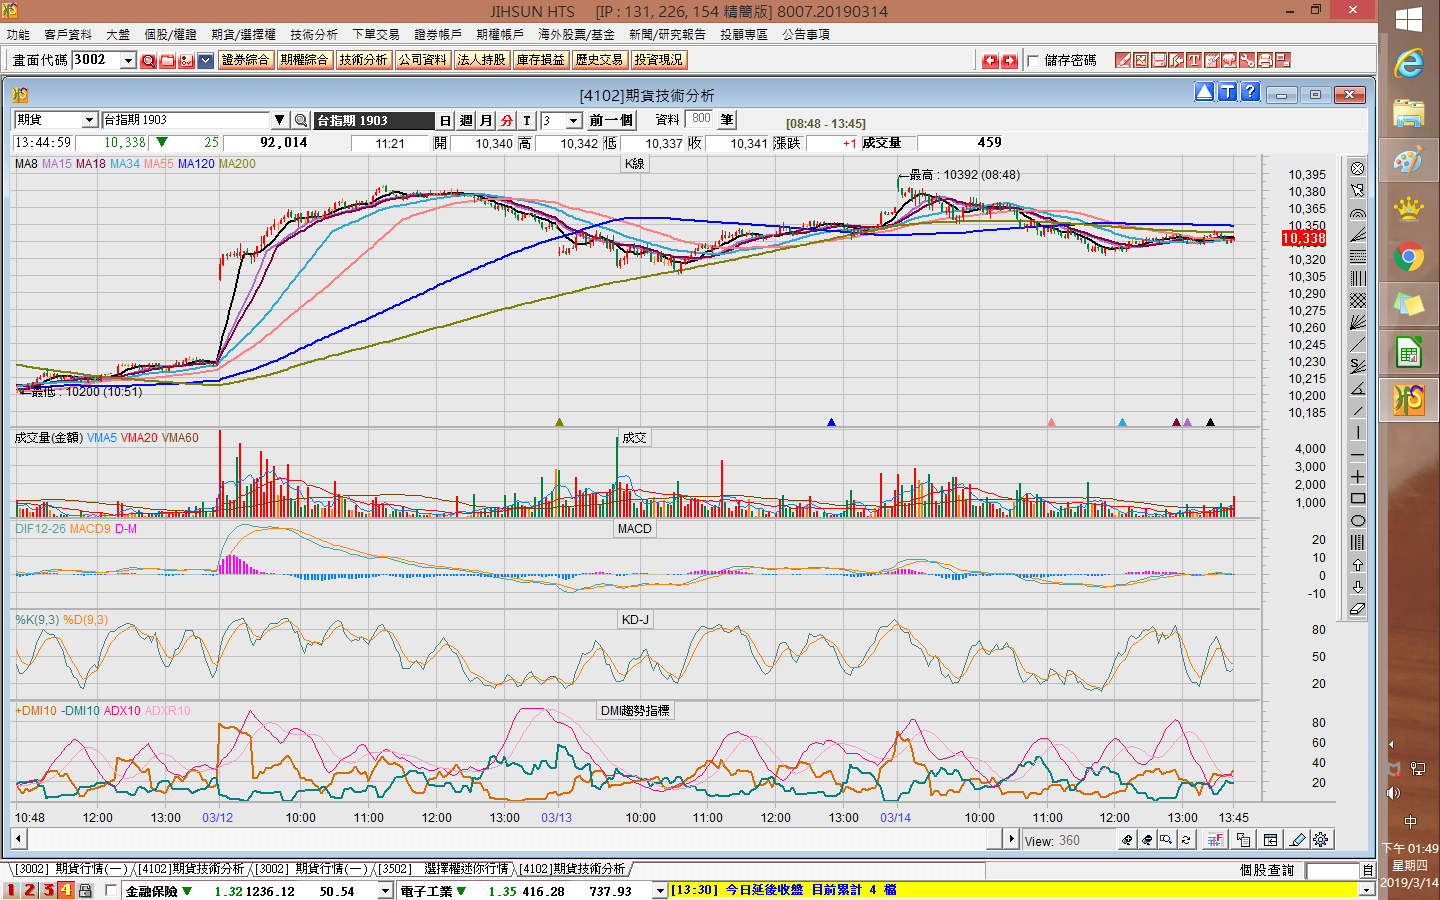Click the blue question-mark help icon
Viewport: 1440px width, 900px height.
point(1250,92)
